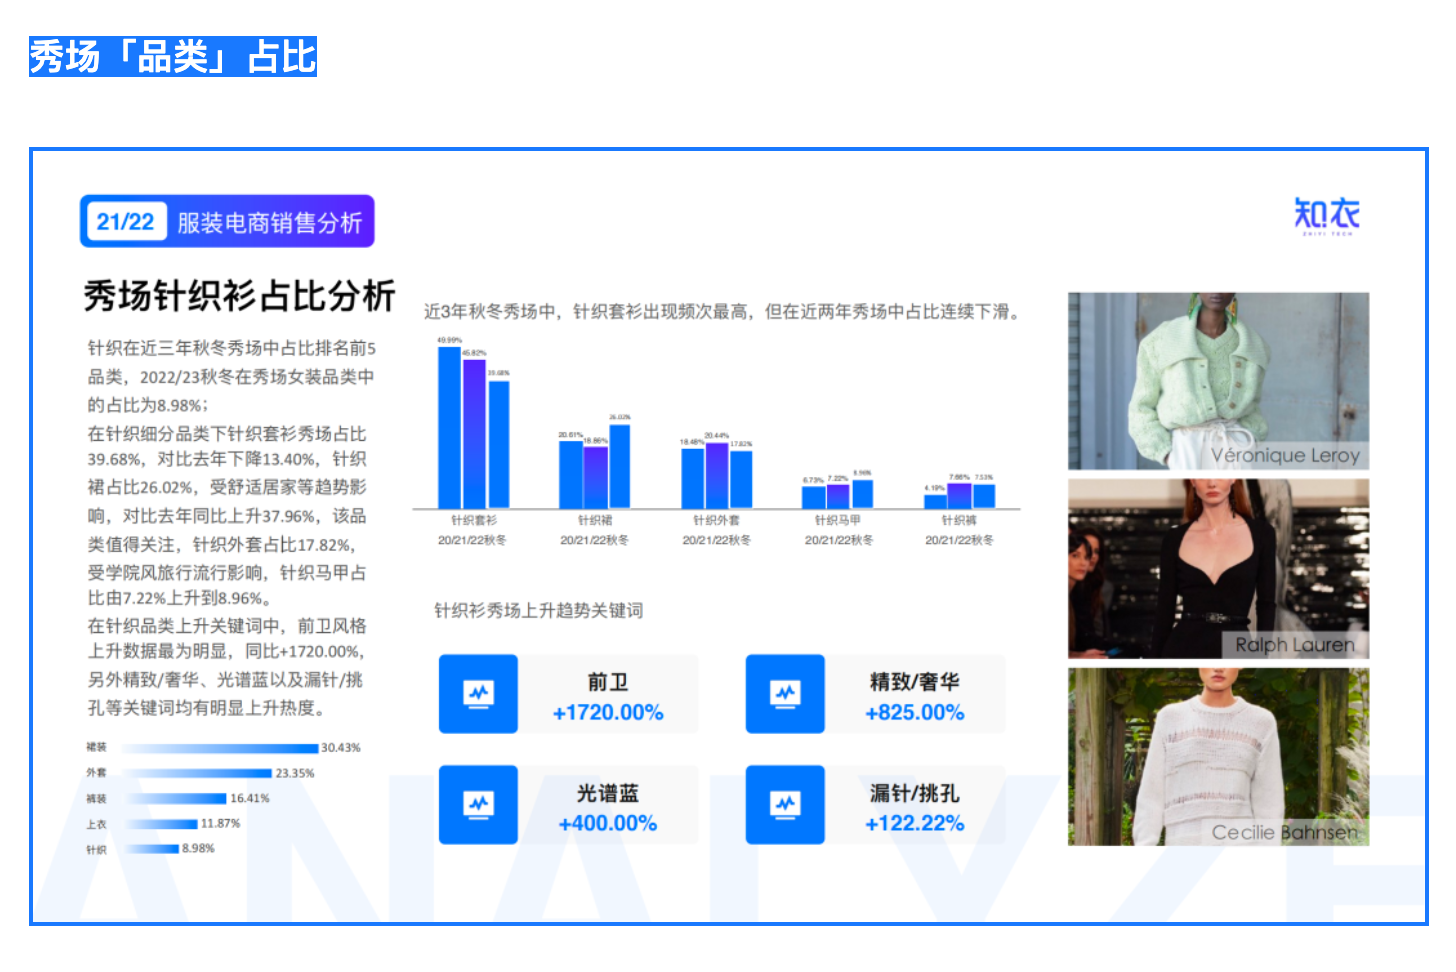1456x972 pixels.
Task: Open the Véronique Leroy runway photo
Action: click(1218, 381)
